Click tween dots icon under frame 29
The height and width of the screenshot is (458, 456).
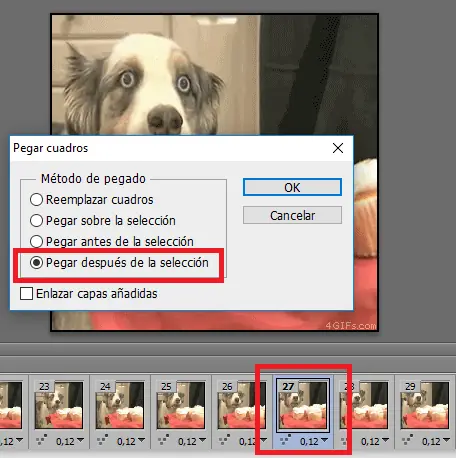click(x=408, y=440)
